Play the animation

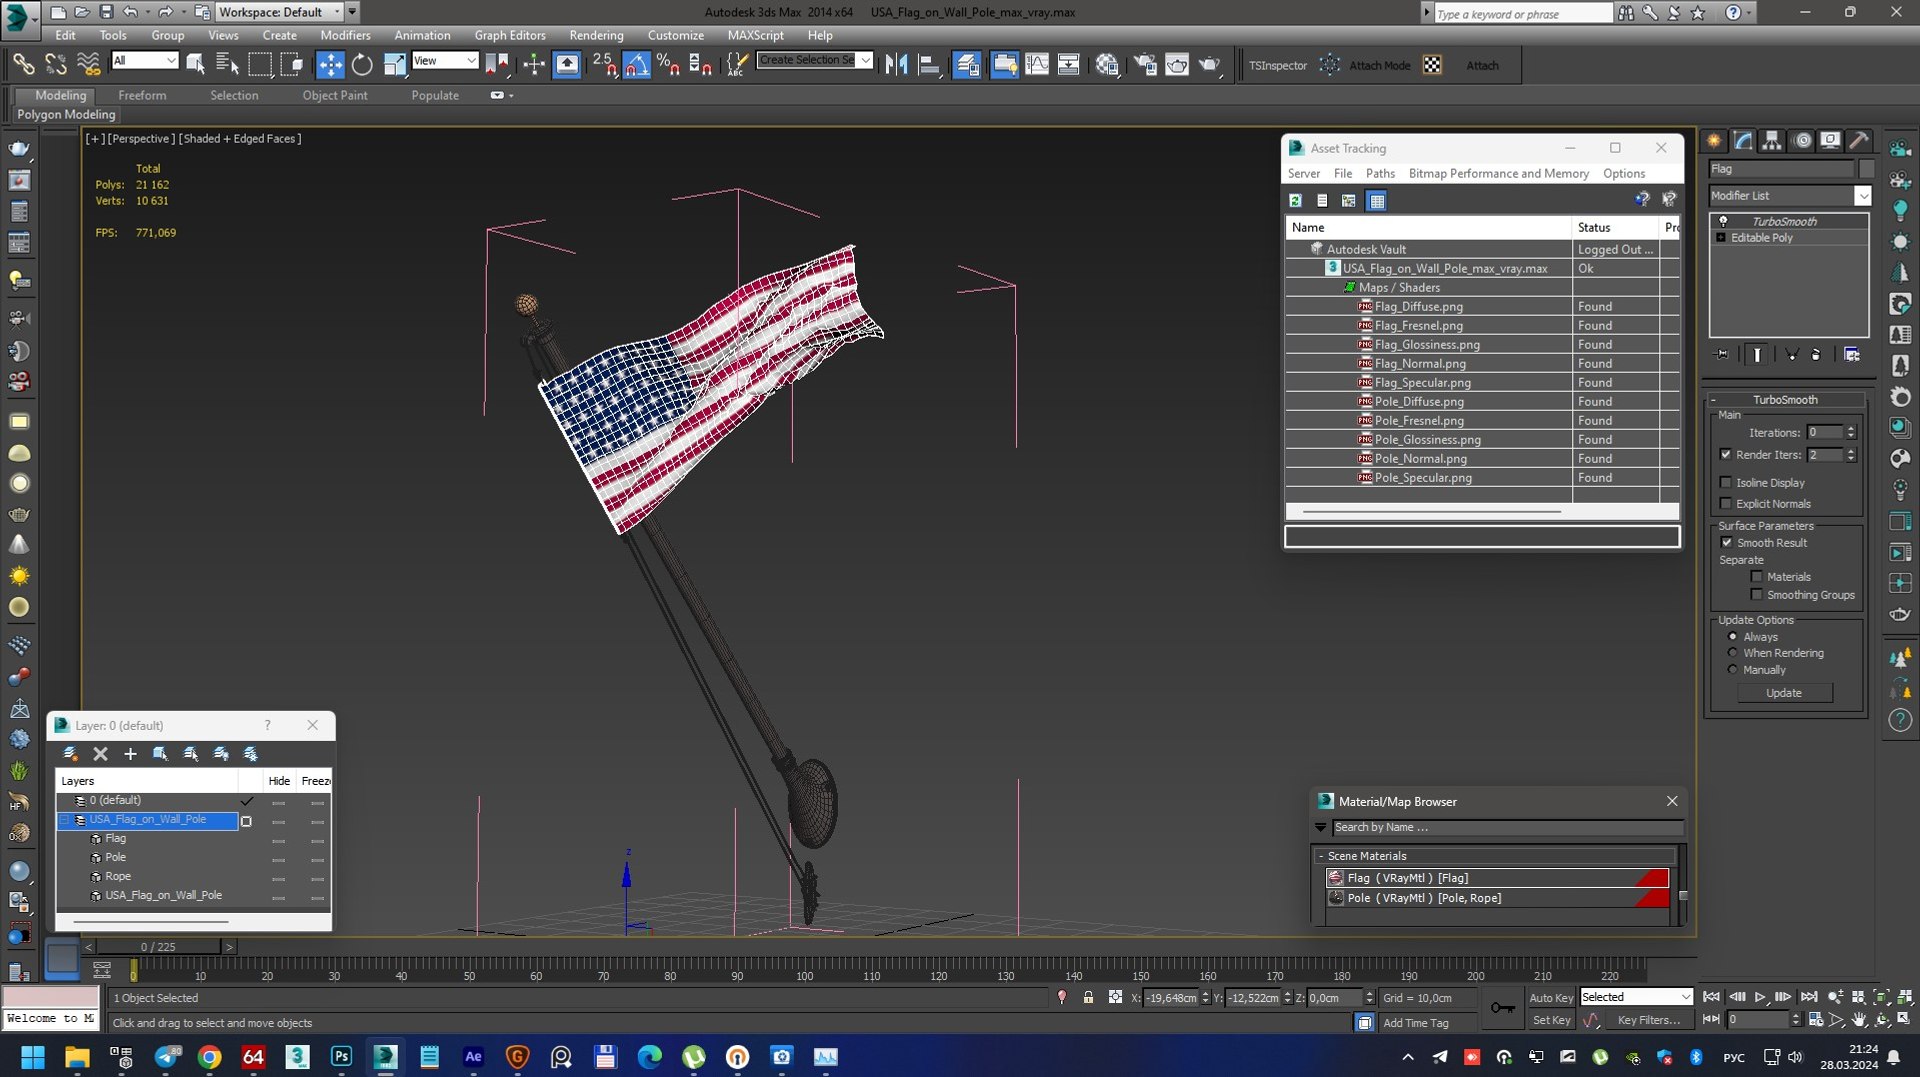coord(1761,997)
